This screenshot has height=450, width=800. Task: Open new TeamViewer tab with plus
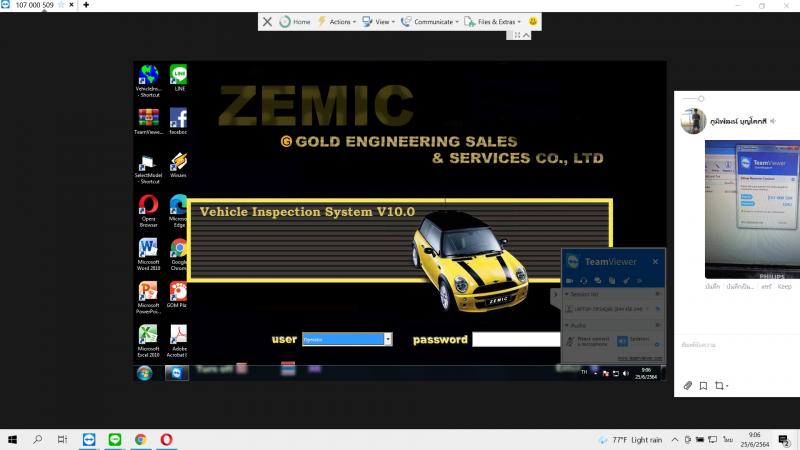coord(86,5)
